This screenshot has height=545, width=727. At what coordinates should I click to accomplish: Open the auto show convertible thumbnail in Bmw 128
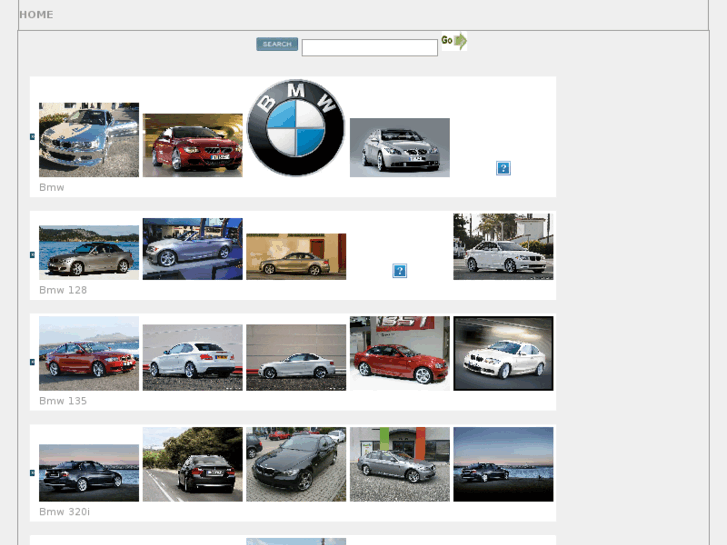coord(192,249)
